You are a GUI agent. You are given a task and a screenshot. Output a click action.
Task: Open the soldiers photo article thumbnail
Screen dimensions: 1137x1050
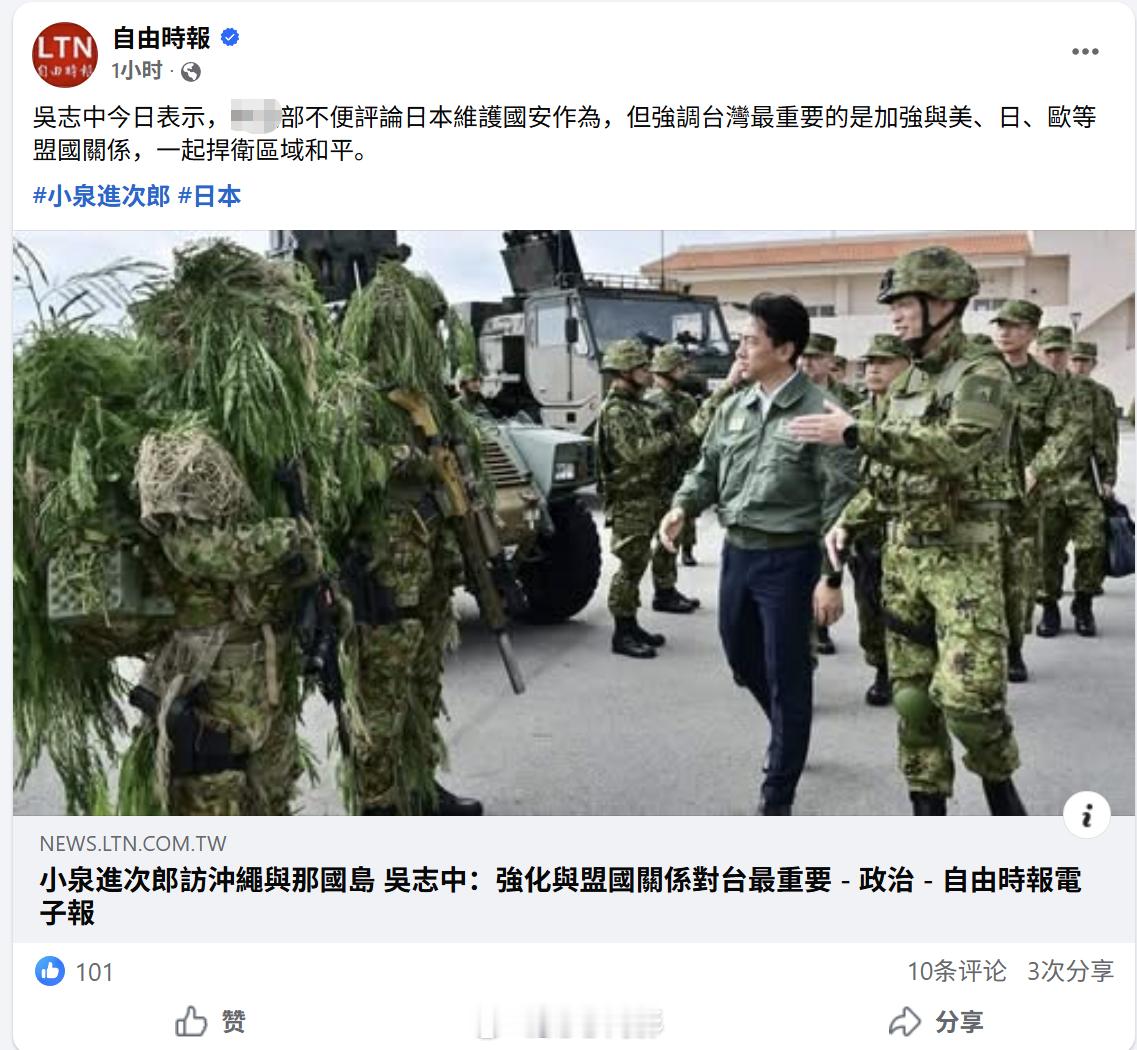coord(574,523)
